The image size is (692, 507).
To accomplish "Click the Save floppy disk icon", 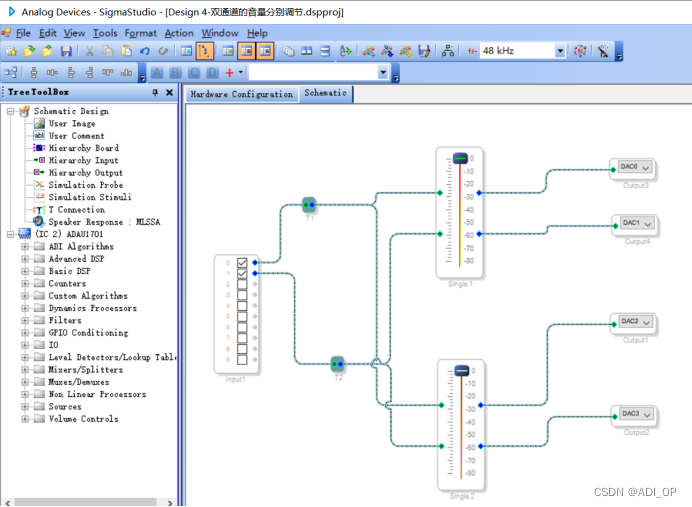I will [x=66, y=51].
